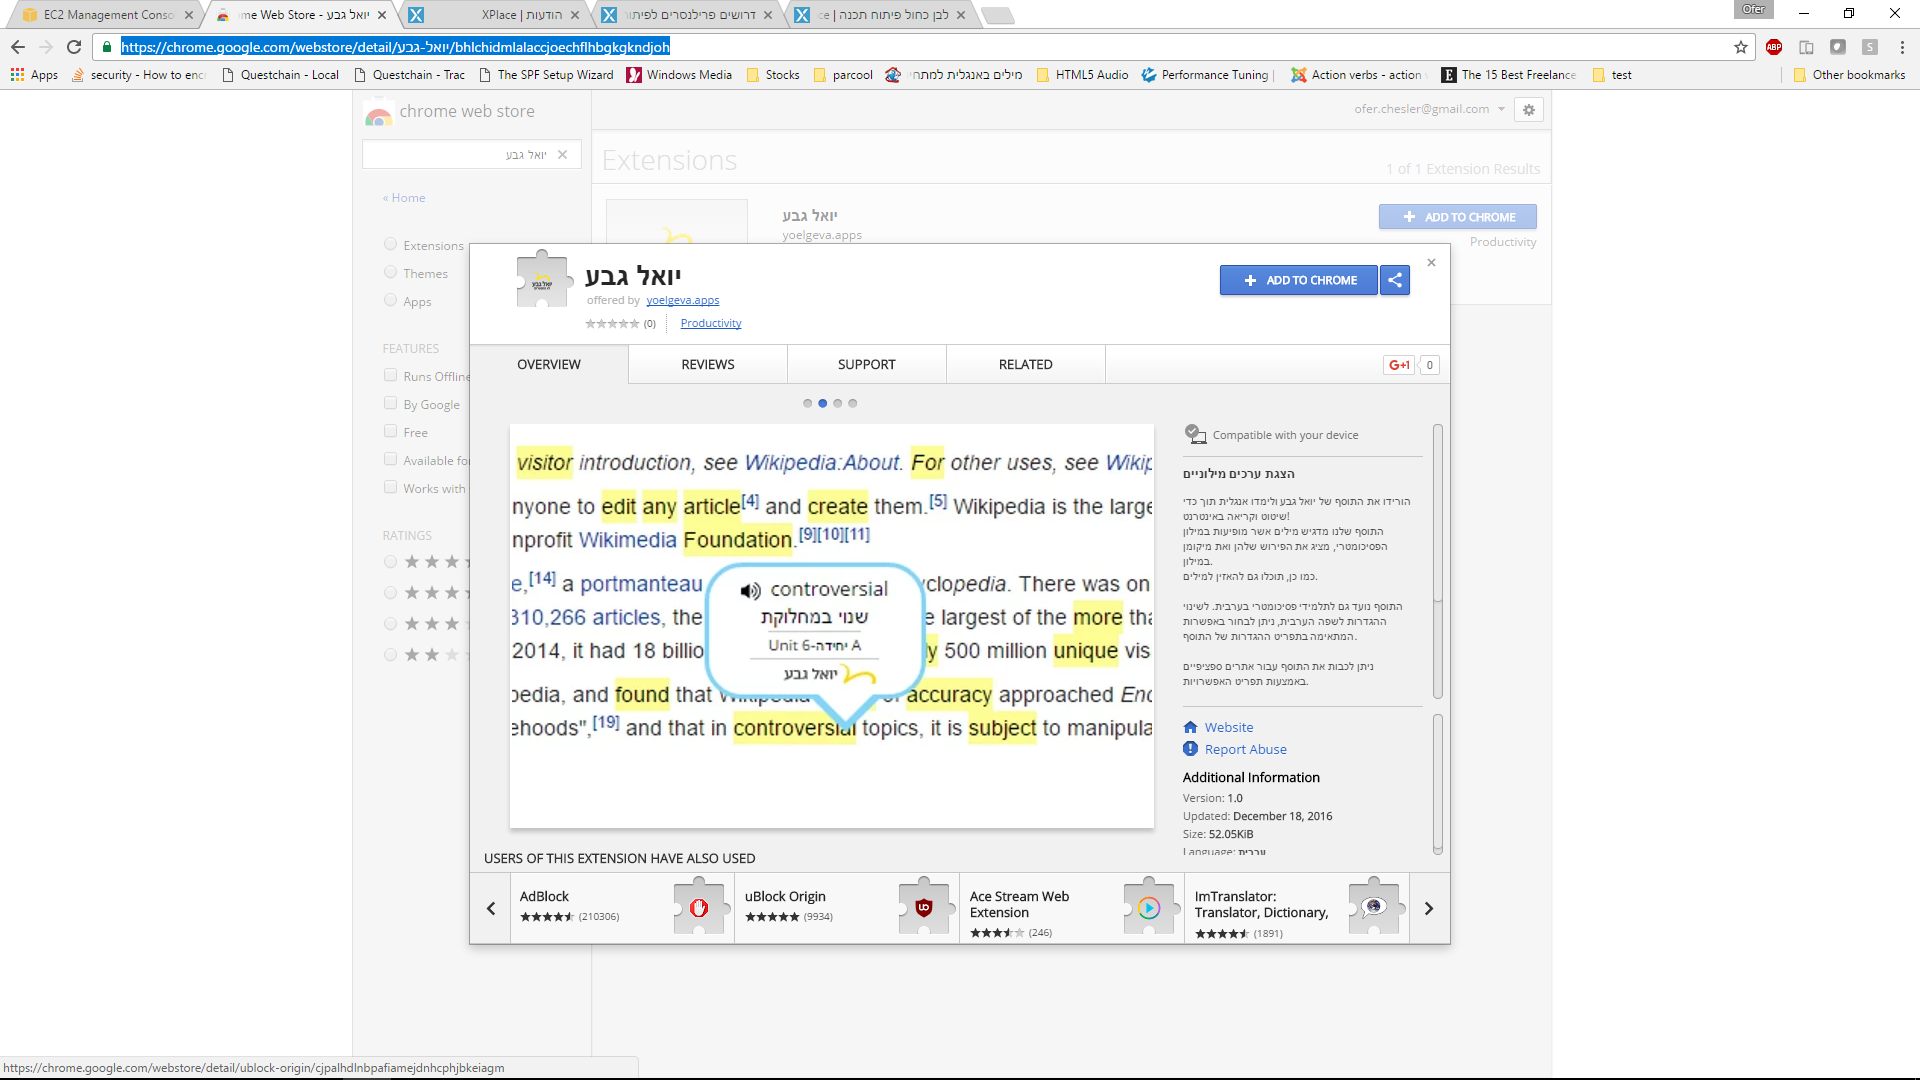Switch to the Overview tab

click(549, 365)
